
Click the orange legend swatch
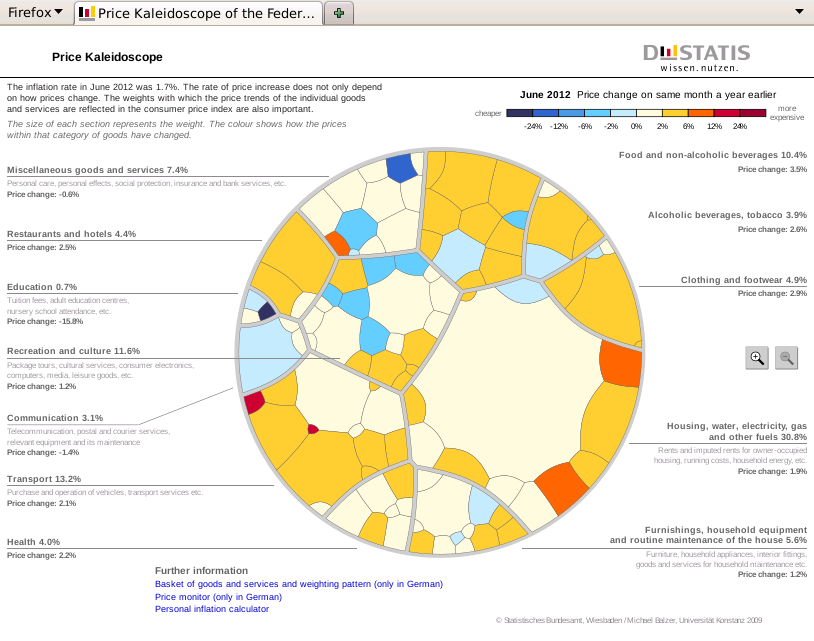pyautogui.click(x=701, y=113)
